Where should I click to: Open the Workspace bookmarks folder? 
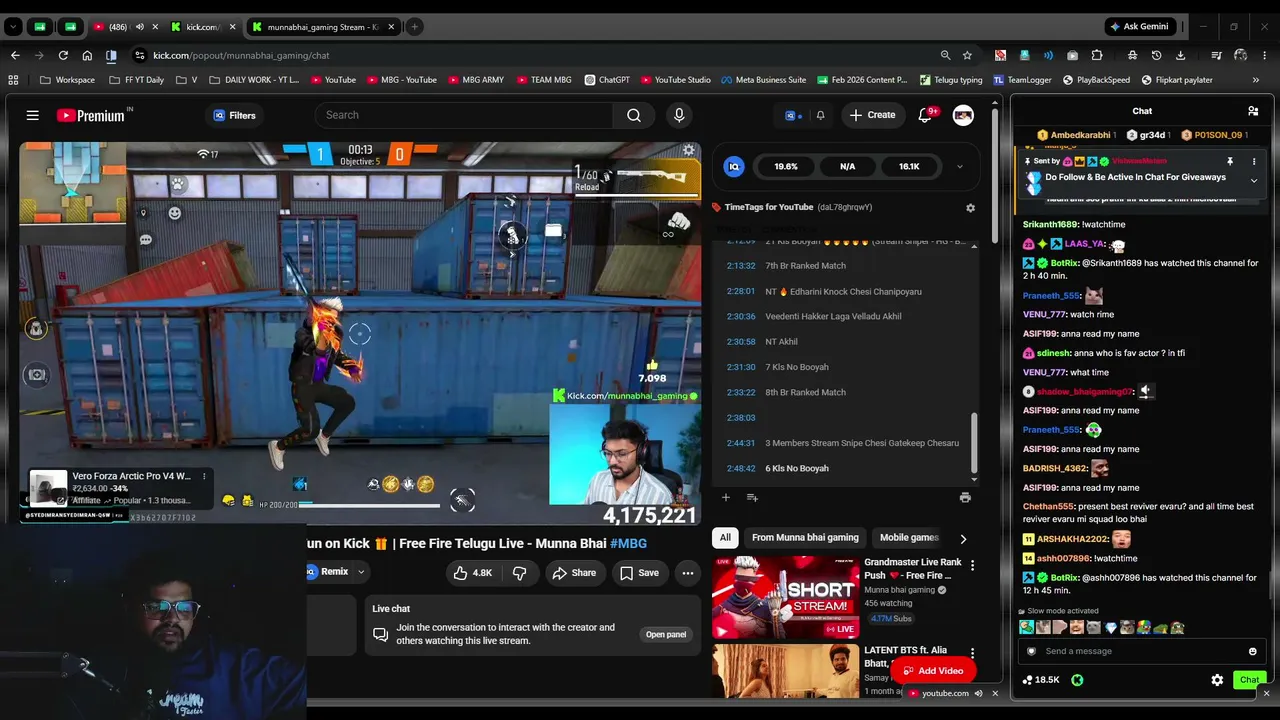coord(67,80)
